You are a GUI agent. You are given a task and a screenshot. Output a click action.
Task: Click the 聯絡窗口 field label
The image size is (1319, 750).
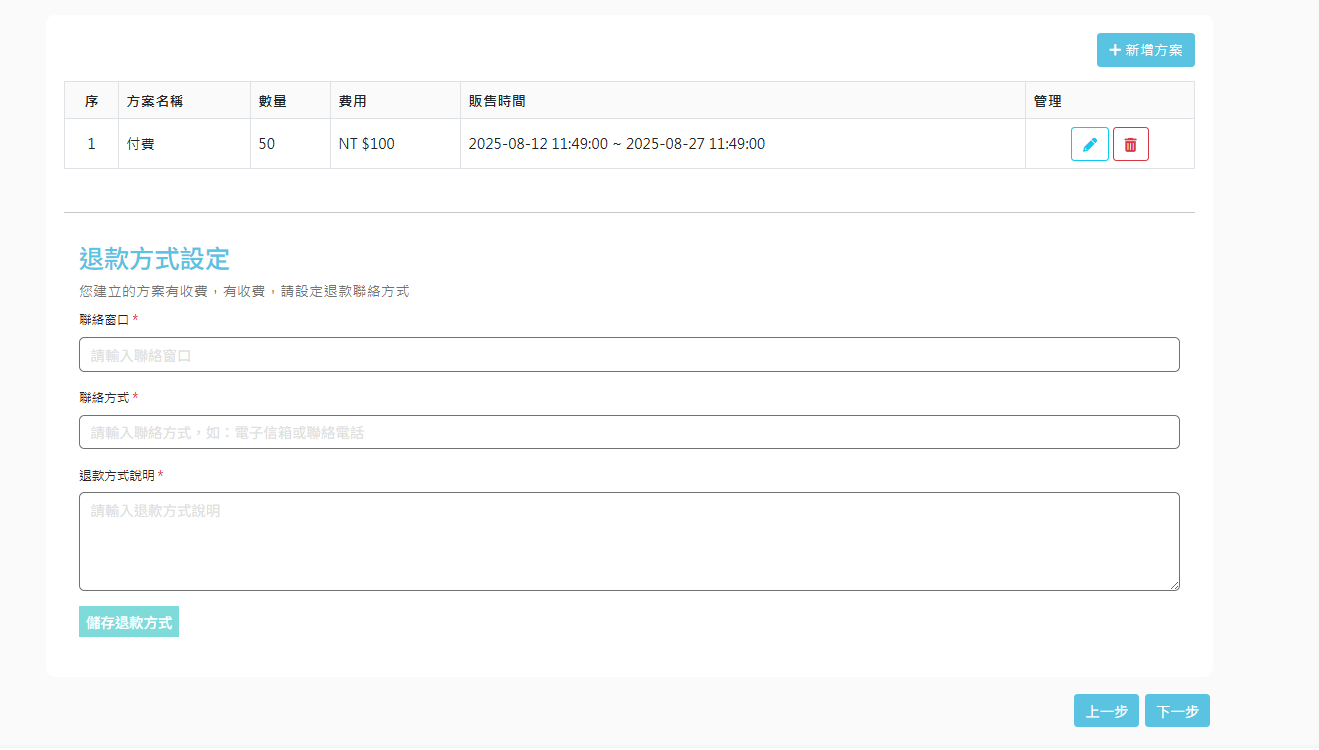pyautogui.click(x=104, y=319)
